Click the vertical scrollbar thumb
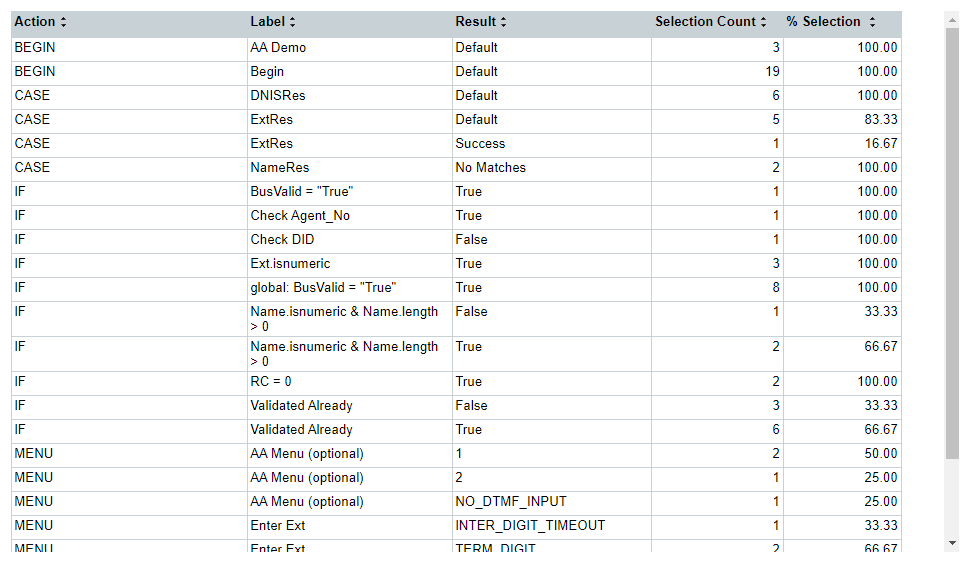The height and width of the screenshot is (588, 965). coord(953,243)
